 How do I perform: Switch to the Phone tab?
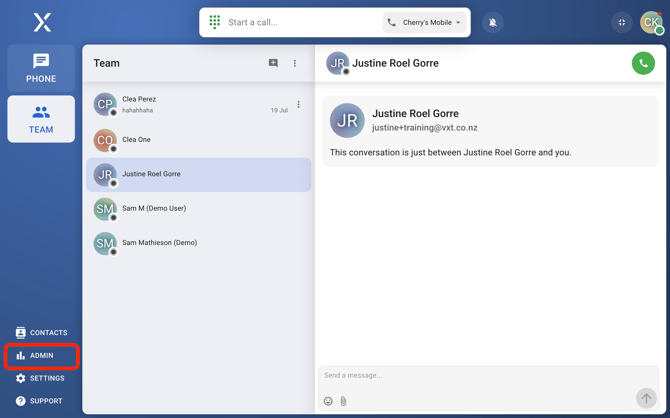click(41, 68)
